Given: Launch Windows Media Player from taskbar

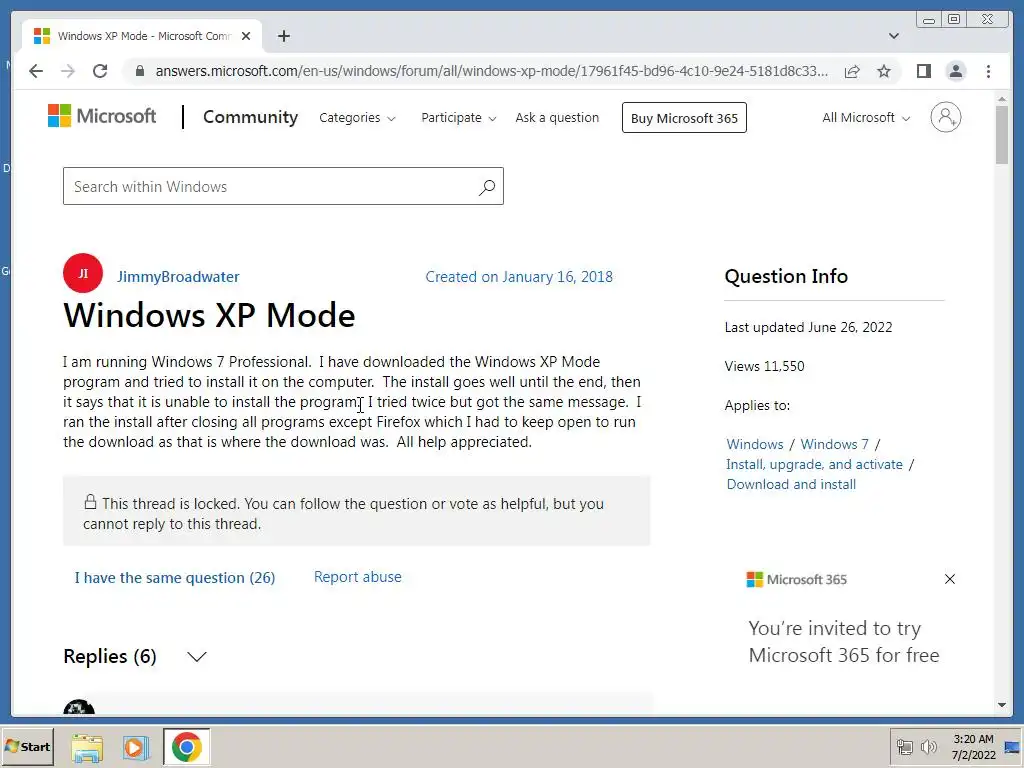Looking at the screenshot, I should tap(136, 747).
